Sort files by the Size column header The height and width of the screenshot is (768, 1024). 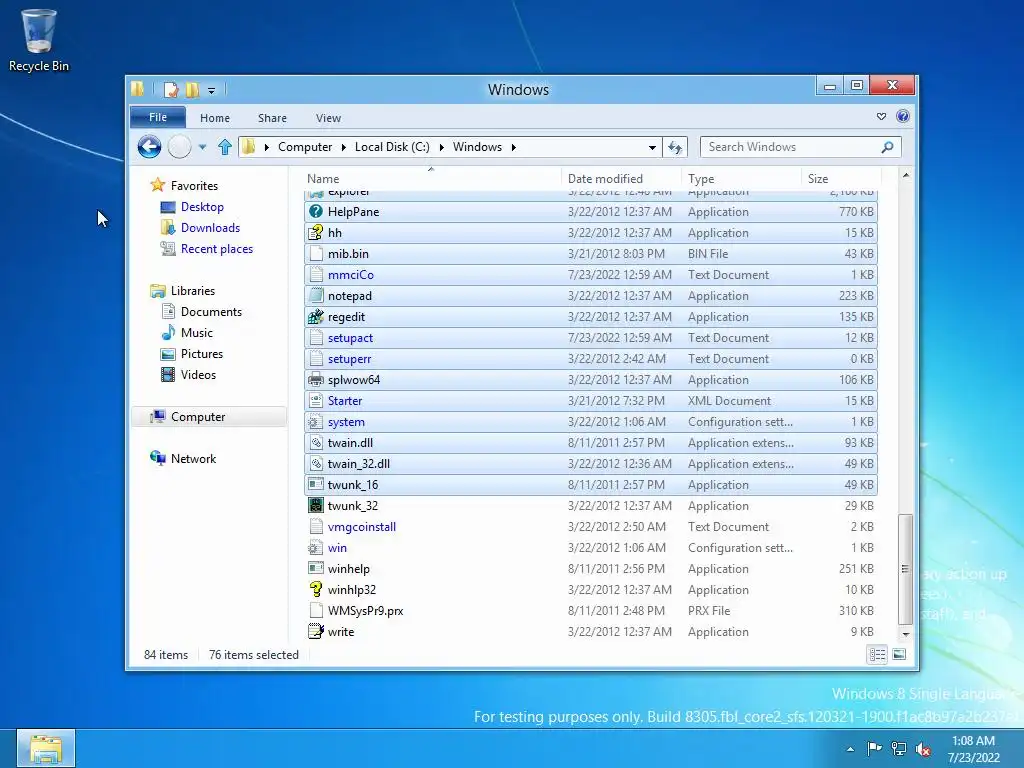click(x=841, y=178)
